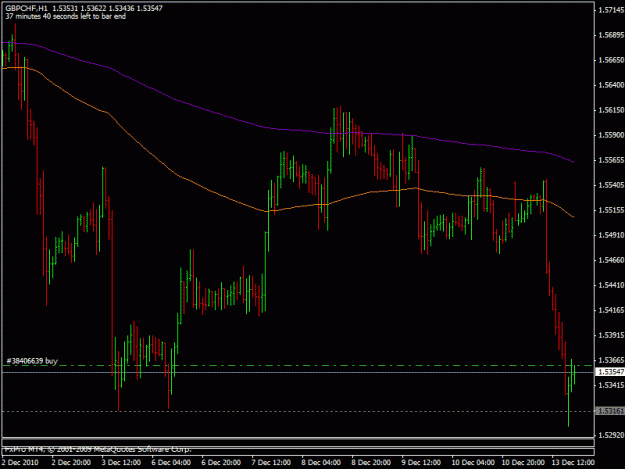The image size is (625, 469).
Task: Select the green dashed buy order line
Action: [297, 365]
